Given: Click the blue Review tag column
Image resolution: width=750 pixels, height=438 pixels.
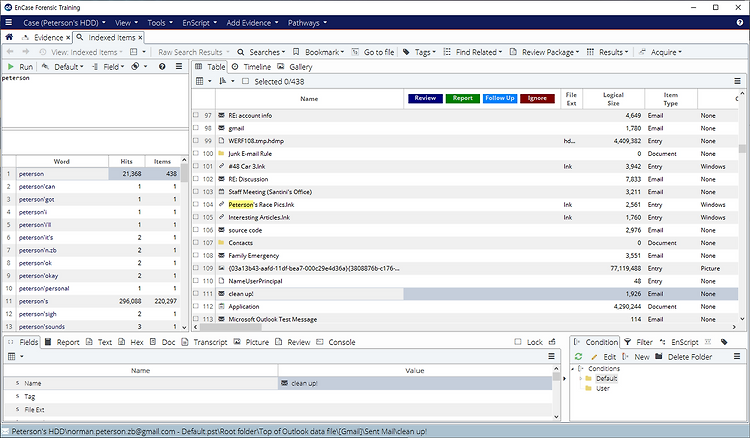Looking at the screenshot, I should click(x=425, y=98).
